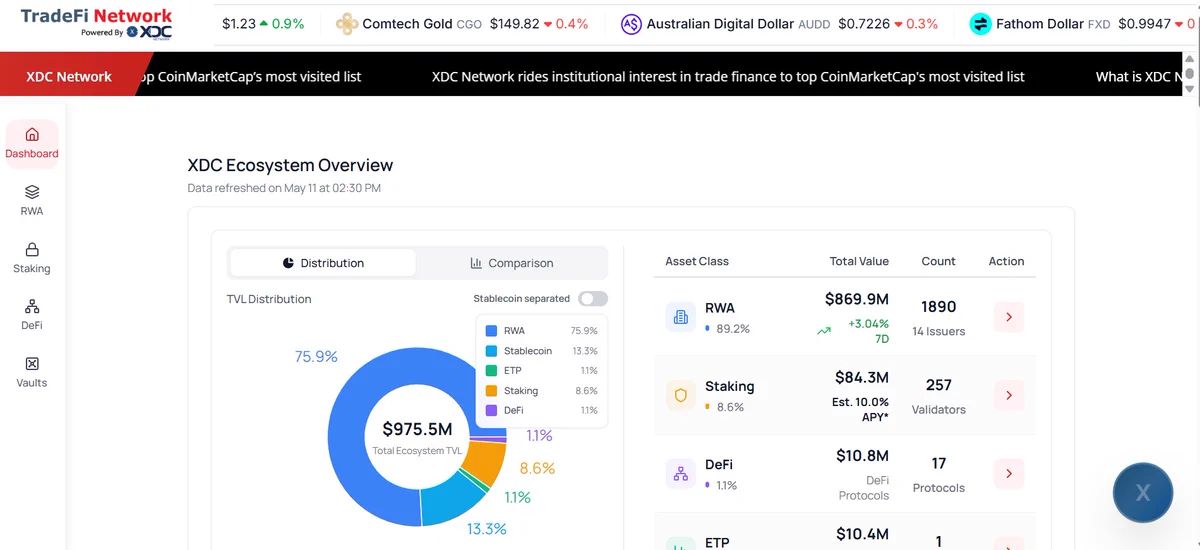Toggle the Stablecoin separated switch

[593, 299]
